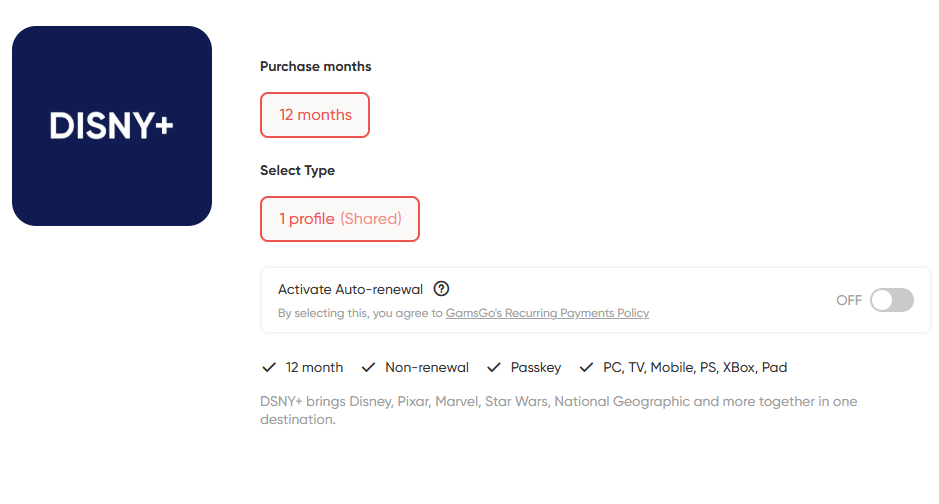Viewport: 939px width, 504px height.
Task: Click the (Shared) text in profile option
Action: [x=371, y=219]
